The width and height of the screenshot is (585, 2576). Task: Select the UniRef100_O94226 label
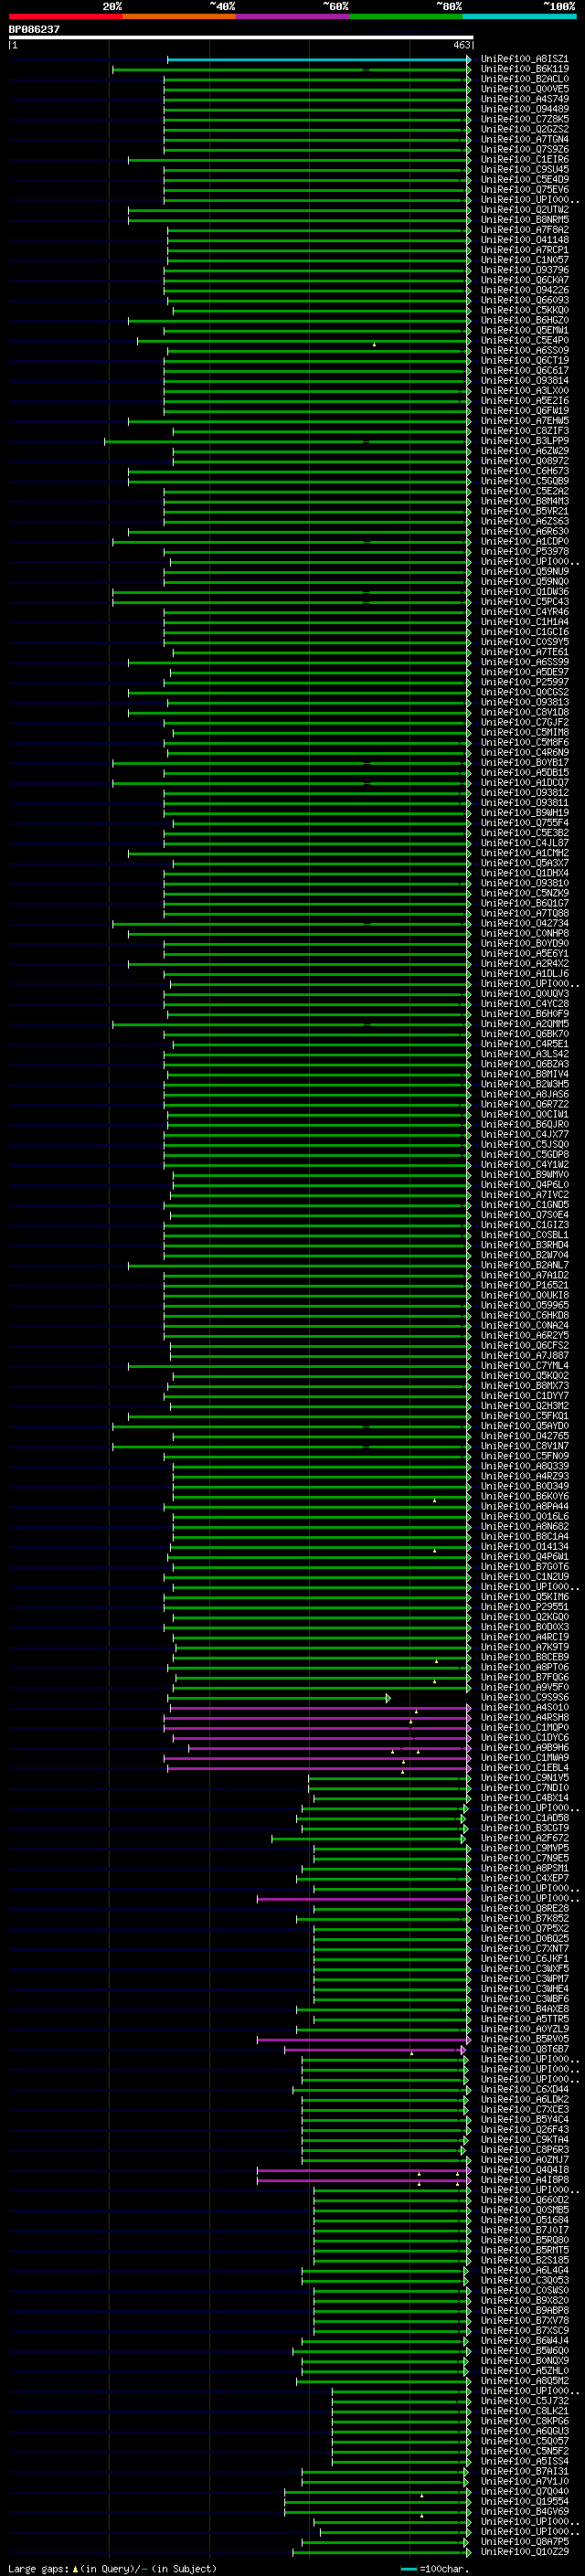(524, 291)
